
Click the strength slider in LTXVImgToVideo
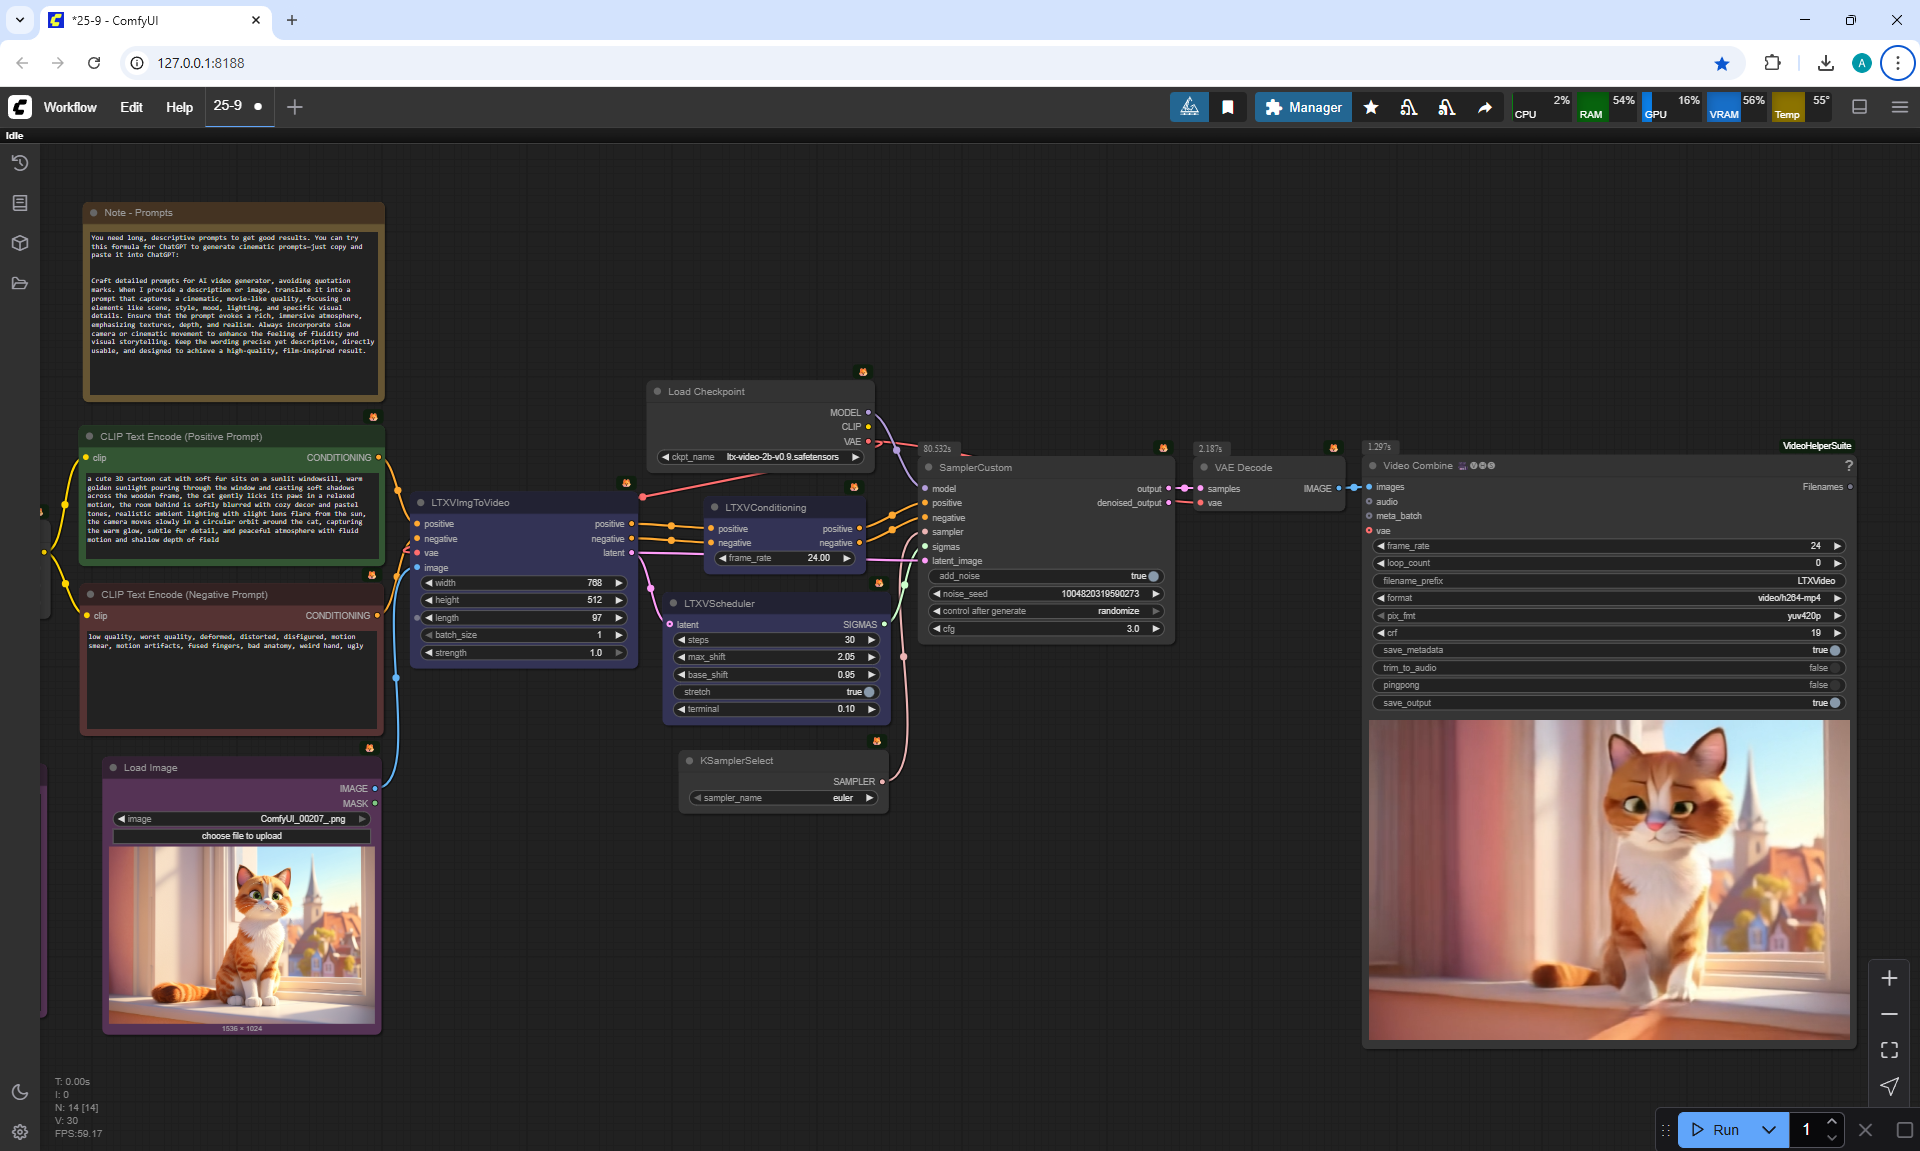click(524, 653)
